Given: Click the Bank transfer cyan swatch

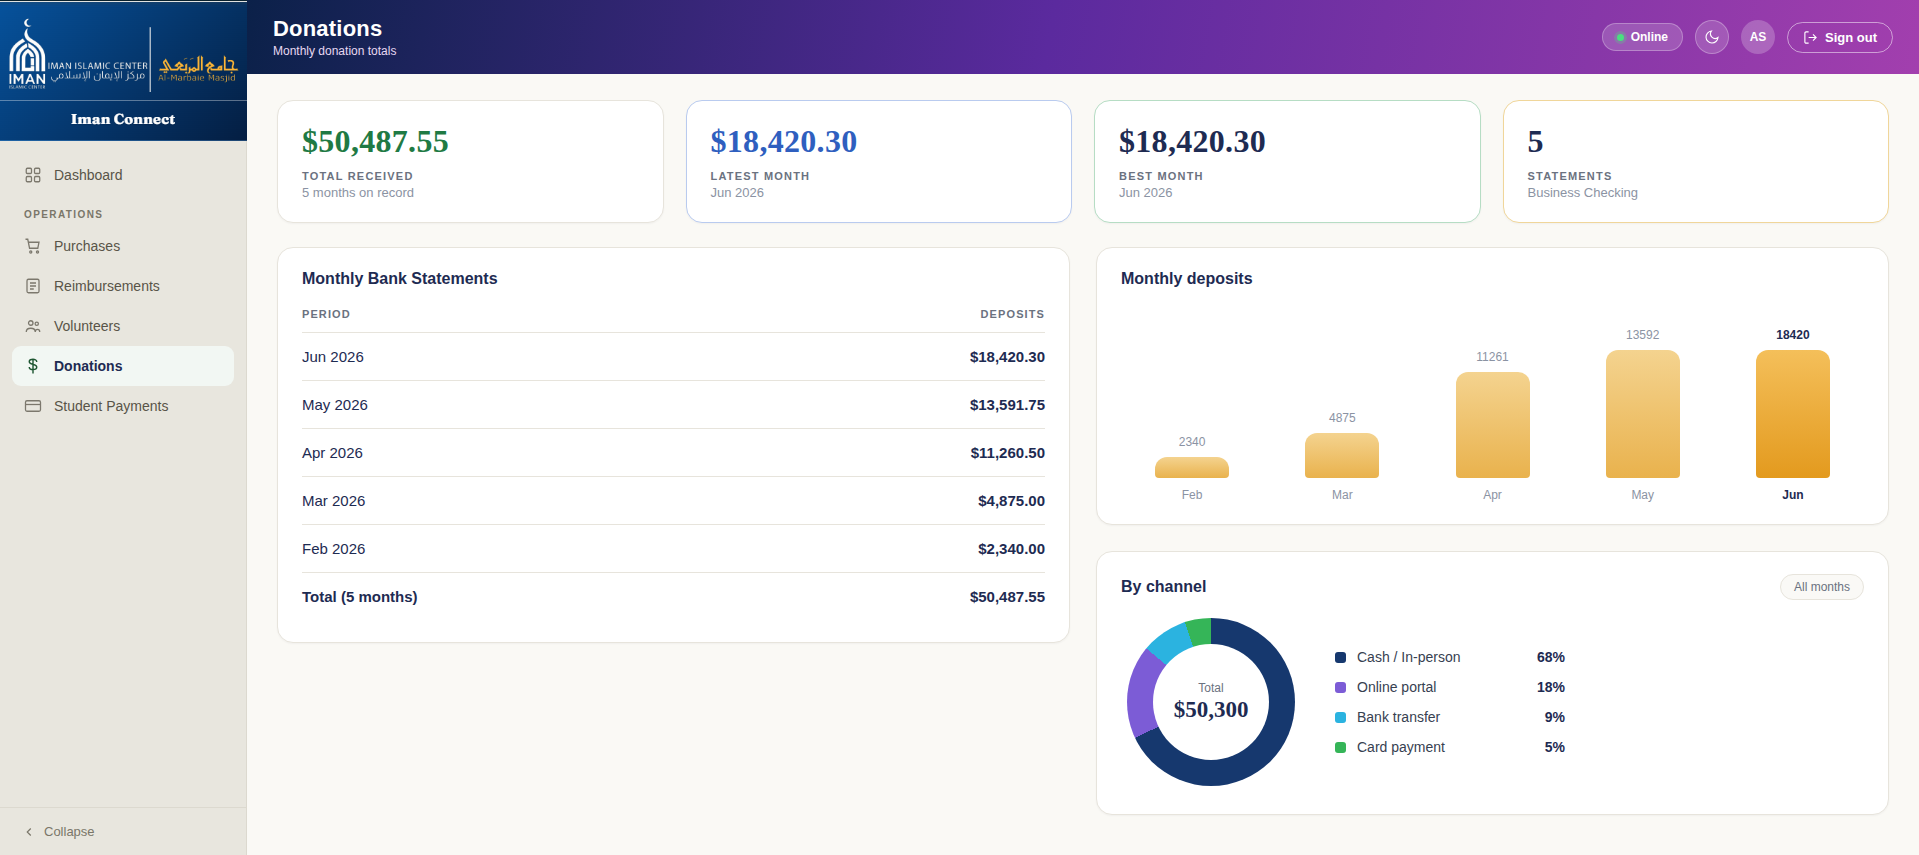Looking at the screenshot, I should [x=1341, y=717].
